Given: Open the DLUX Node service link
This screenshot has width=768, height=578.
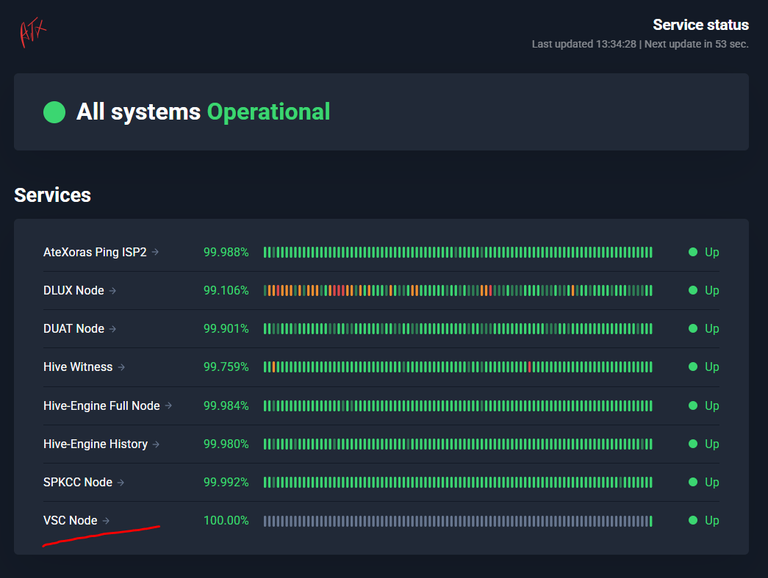Looking at the screenshot, I should pyautogui.click(x=79, y=290).
